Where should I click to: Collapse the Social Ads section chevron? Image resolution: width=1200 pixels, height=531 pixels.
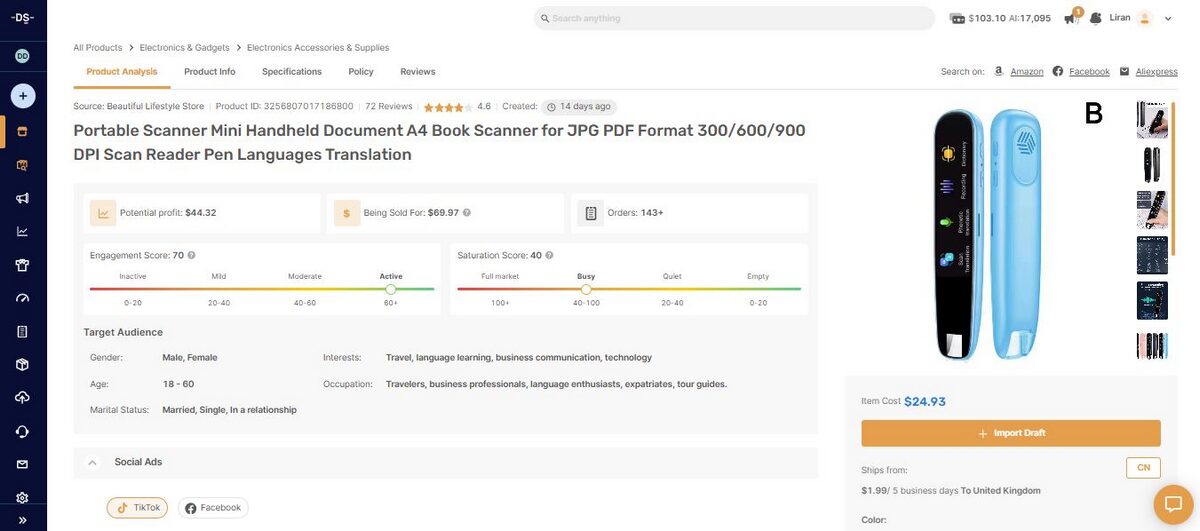pos(92,462)
